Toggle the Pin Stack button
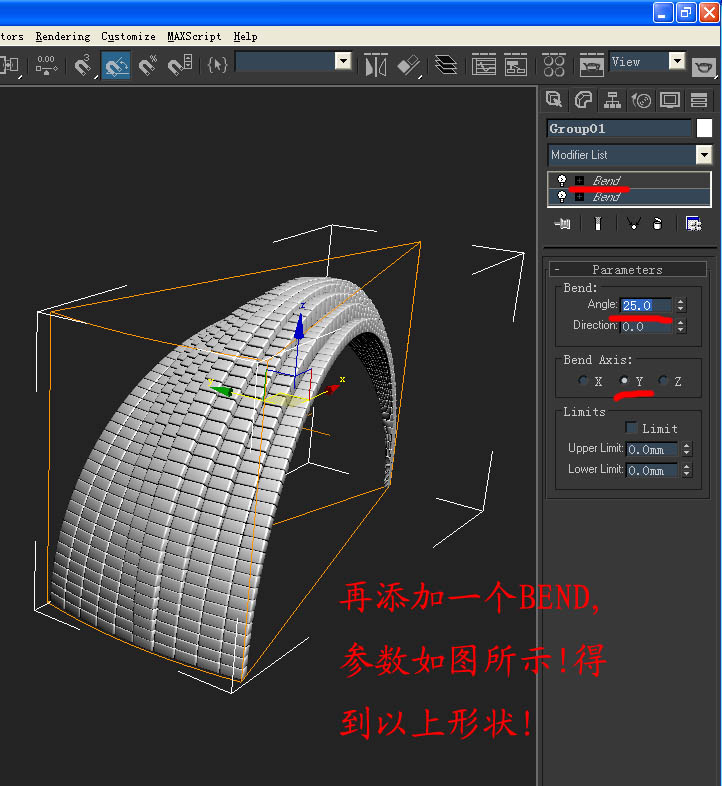The width and height of the screenshot is (722, 786). [x=563, y=224]
